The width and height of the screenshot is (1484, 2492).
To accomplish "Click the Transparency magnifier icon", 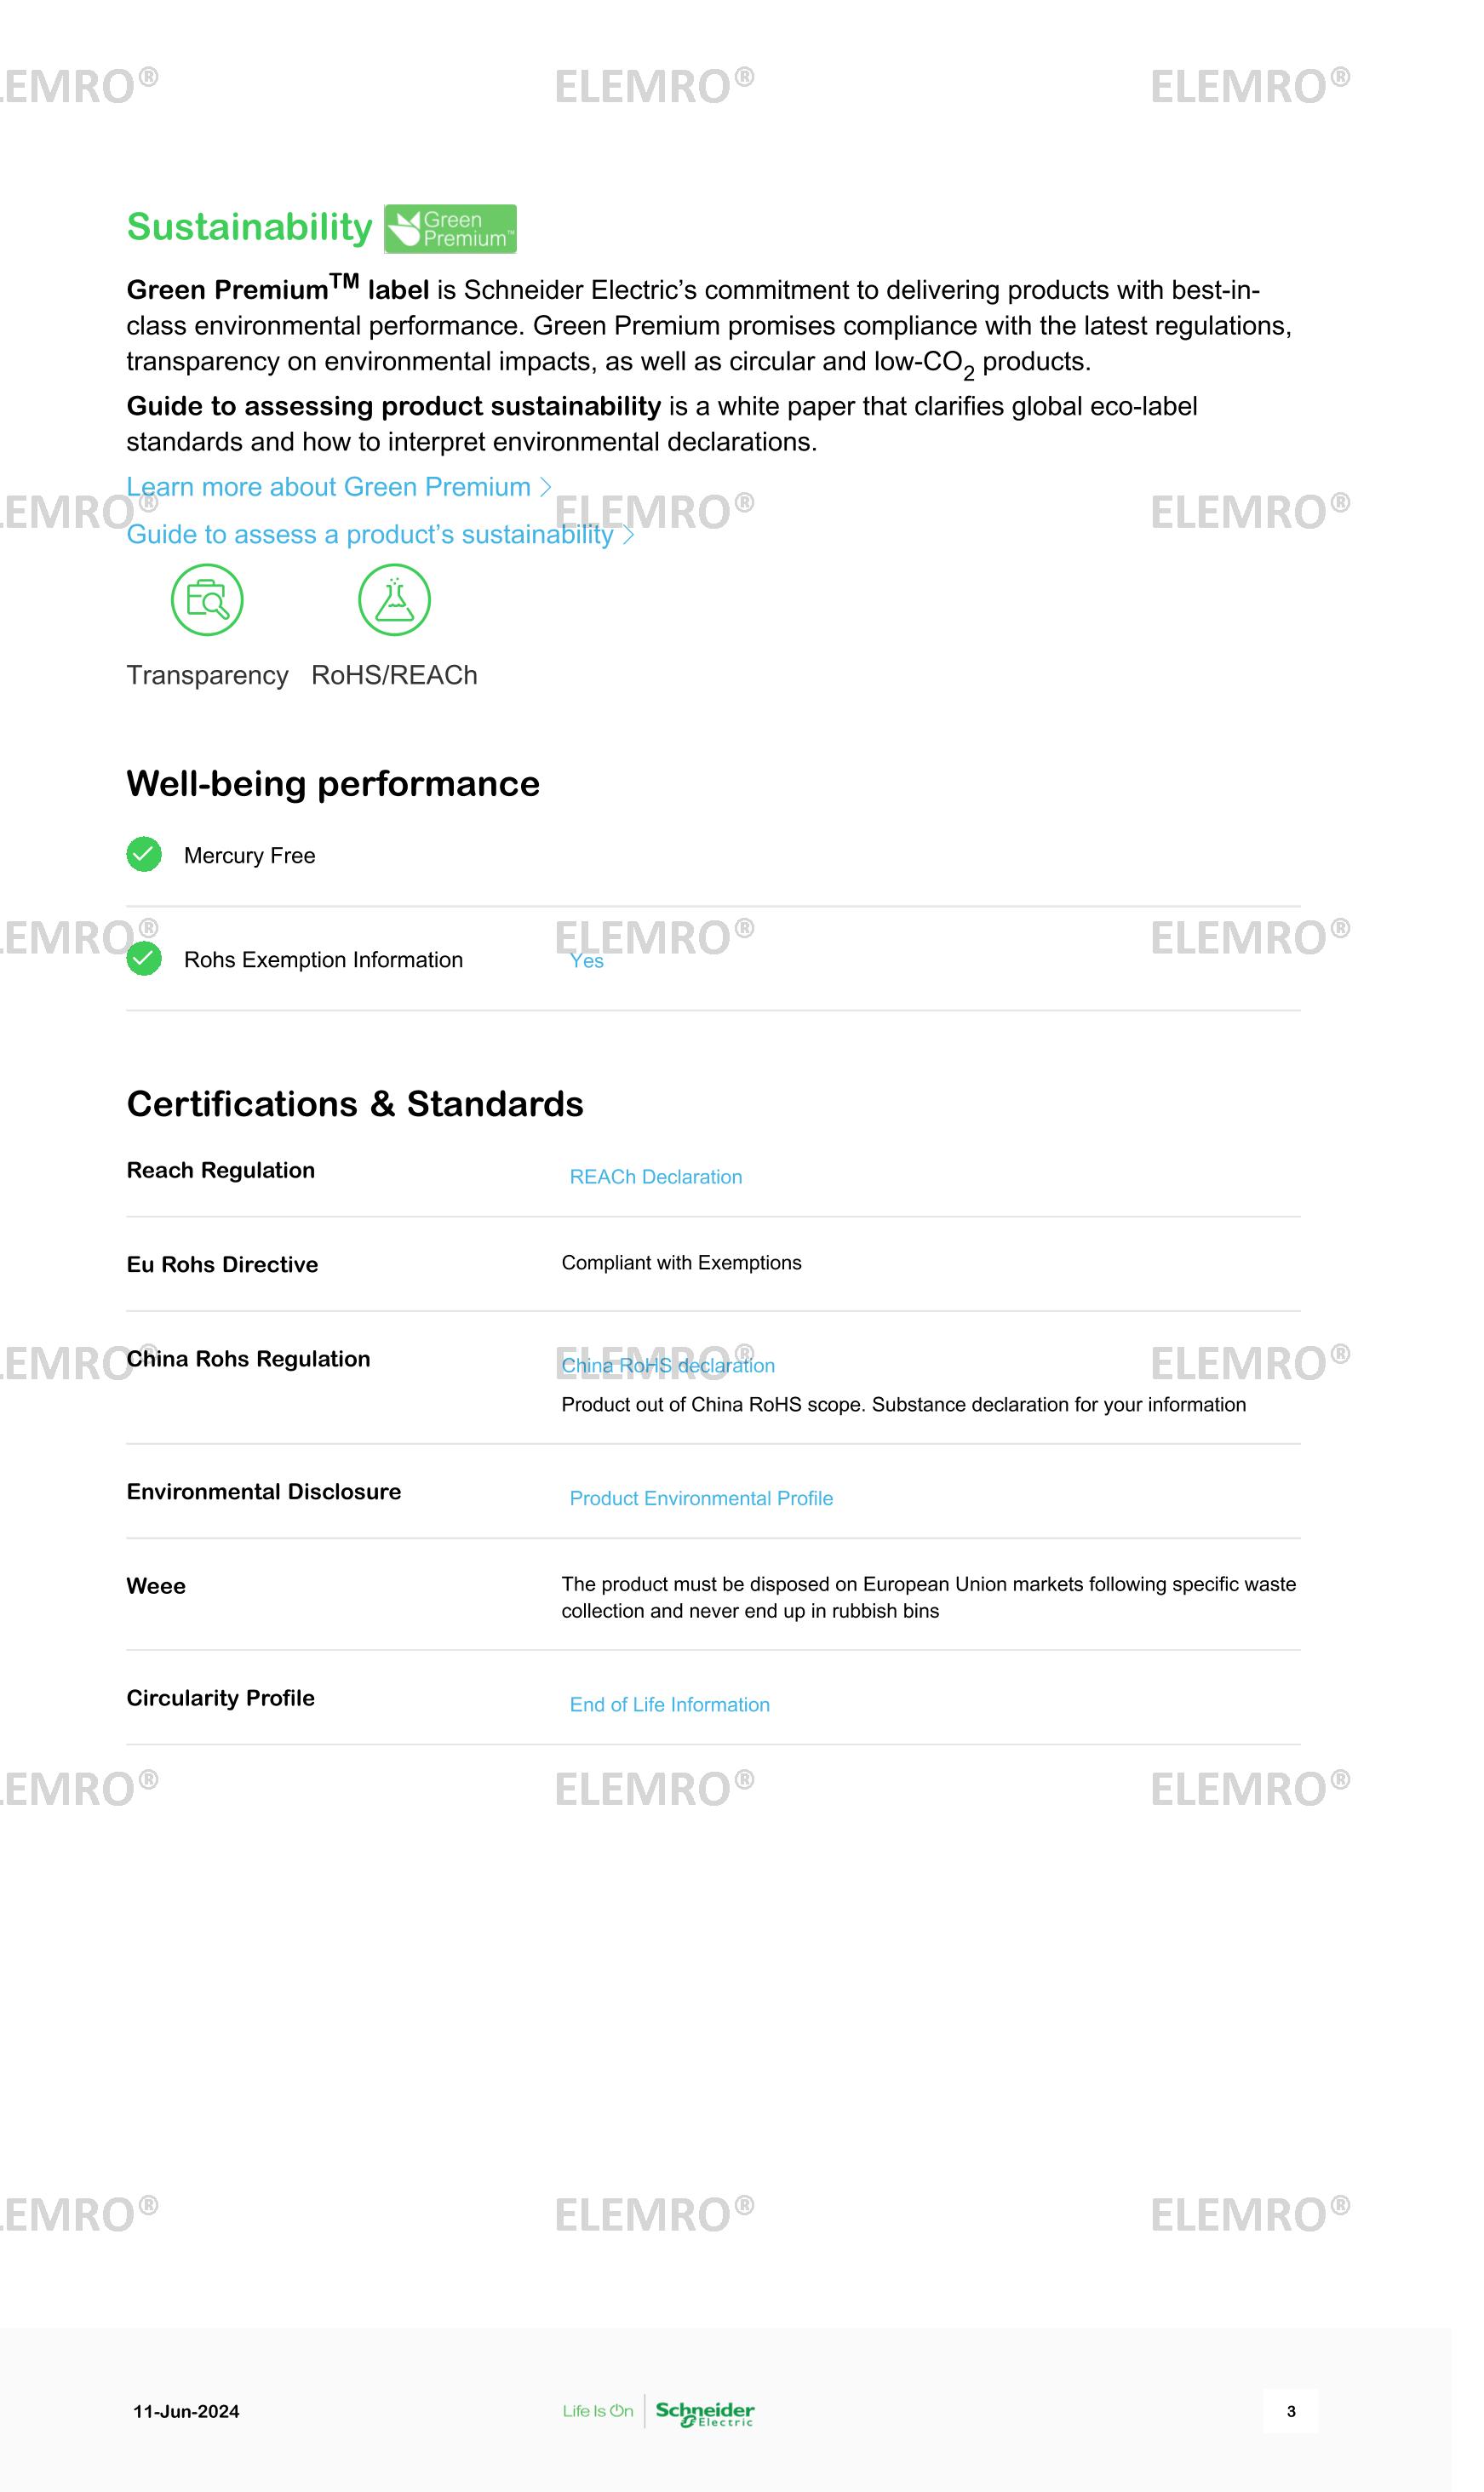I will pyautogui.click(x=207, y=600).
